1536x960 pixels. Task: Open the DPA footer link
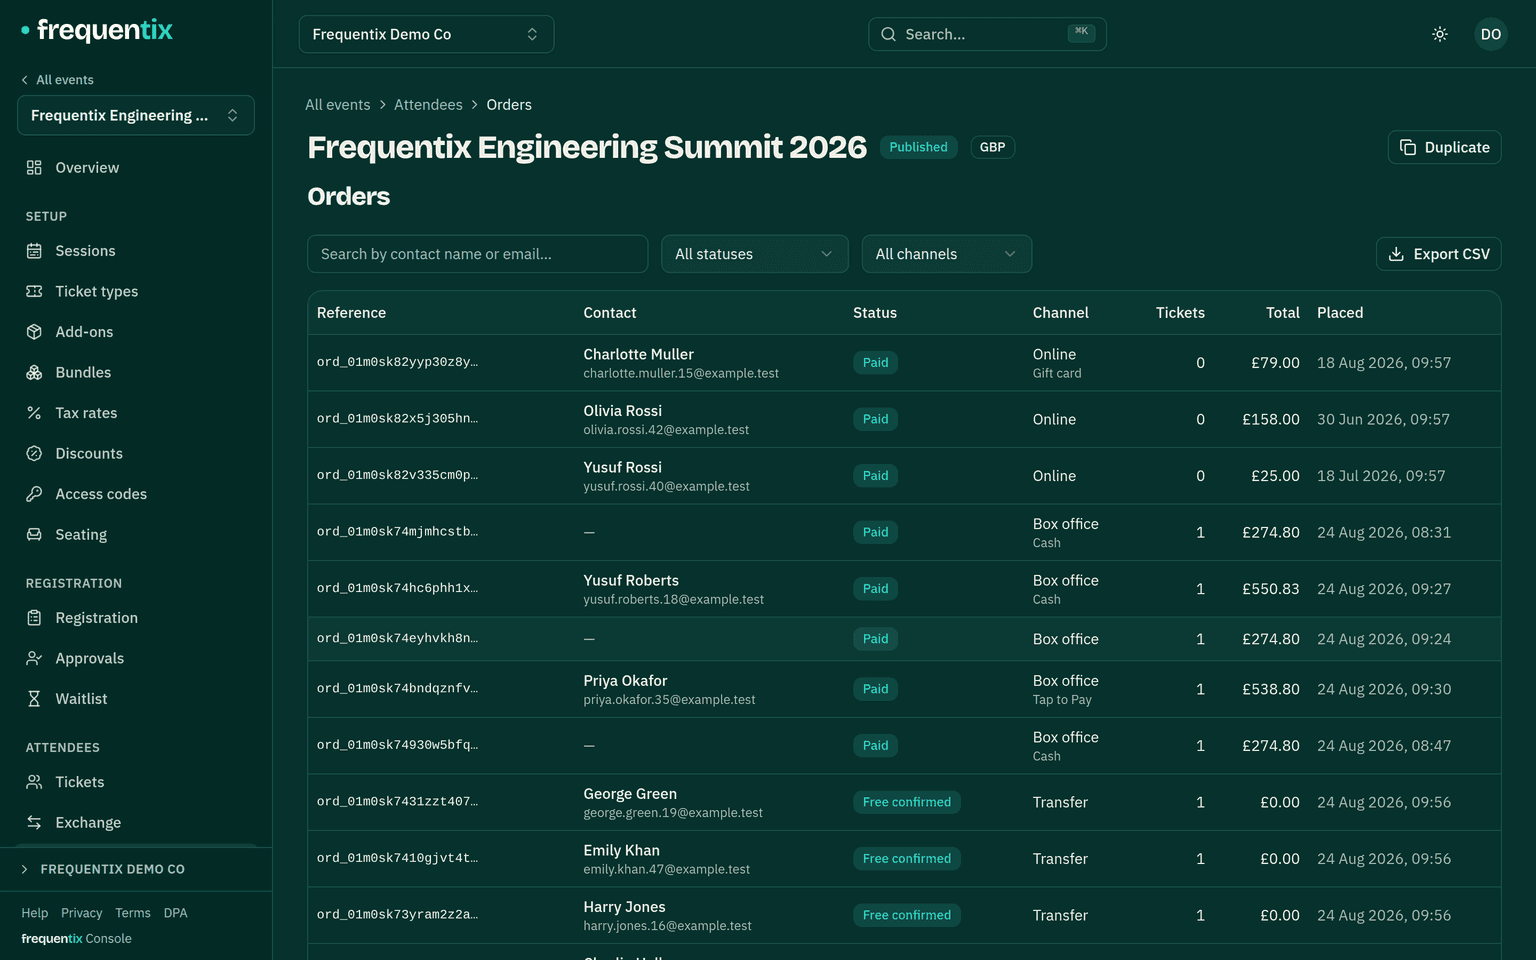point(176,913)
